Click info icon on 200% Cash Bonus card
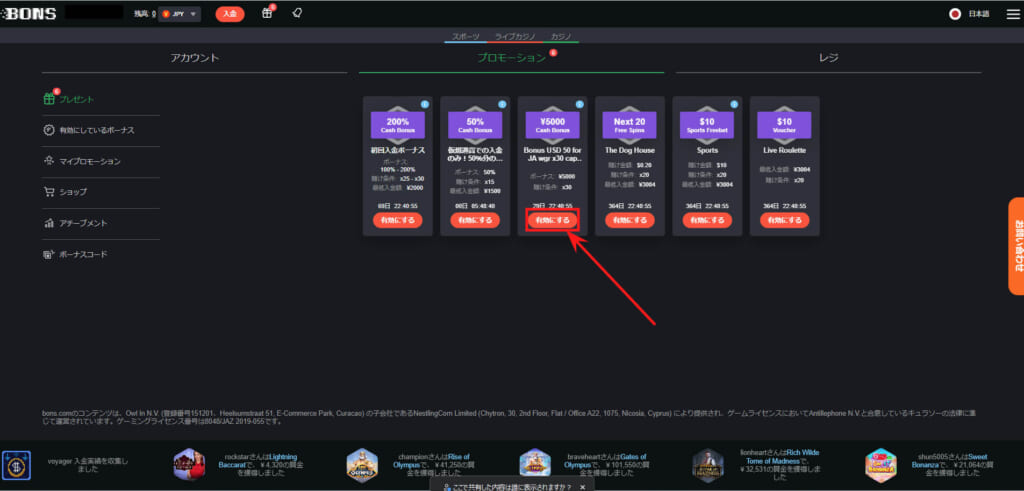Image resolution: width=1024 pixels, height=491 pixels. (x=425, y=104)
